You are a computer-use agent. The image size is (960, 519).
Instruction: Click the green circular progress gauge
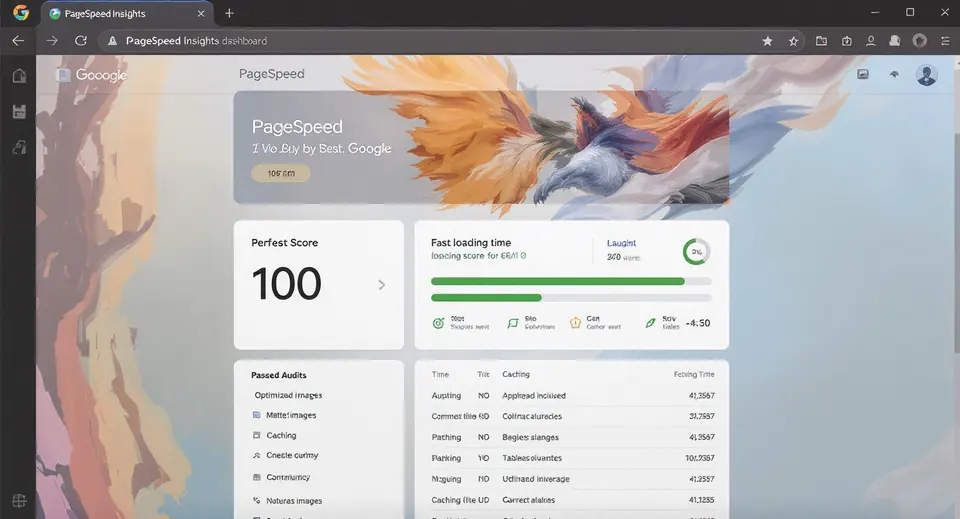(696, 252)
